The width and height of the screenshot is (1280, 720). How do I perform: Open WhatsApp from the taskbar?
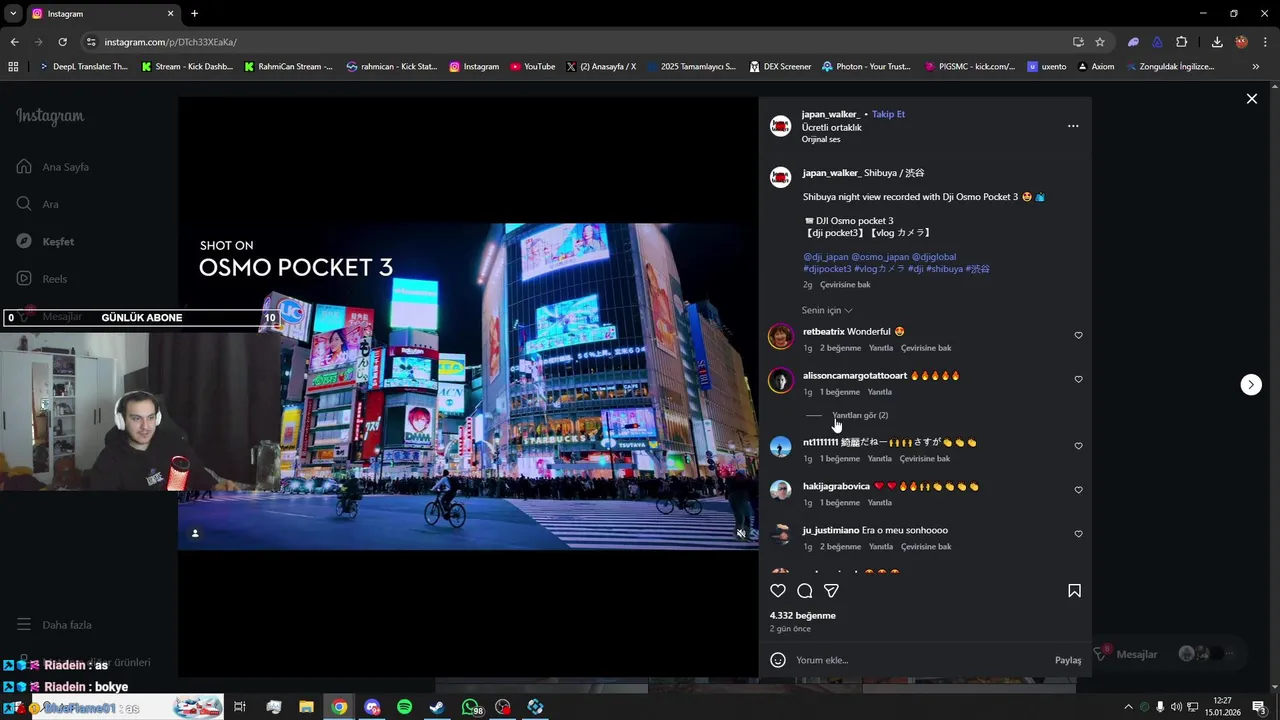click(x=470, y=707)
